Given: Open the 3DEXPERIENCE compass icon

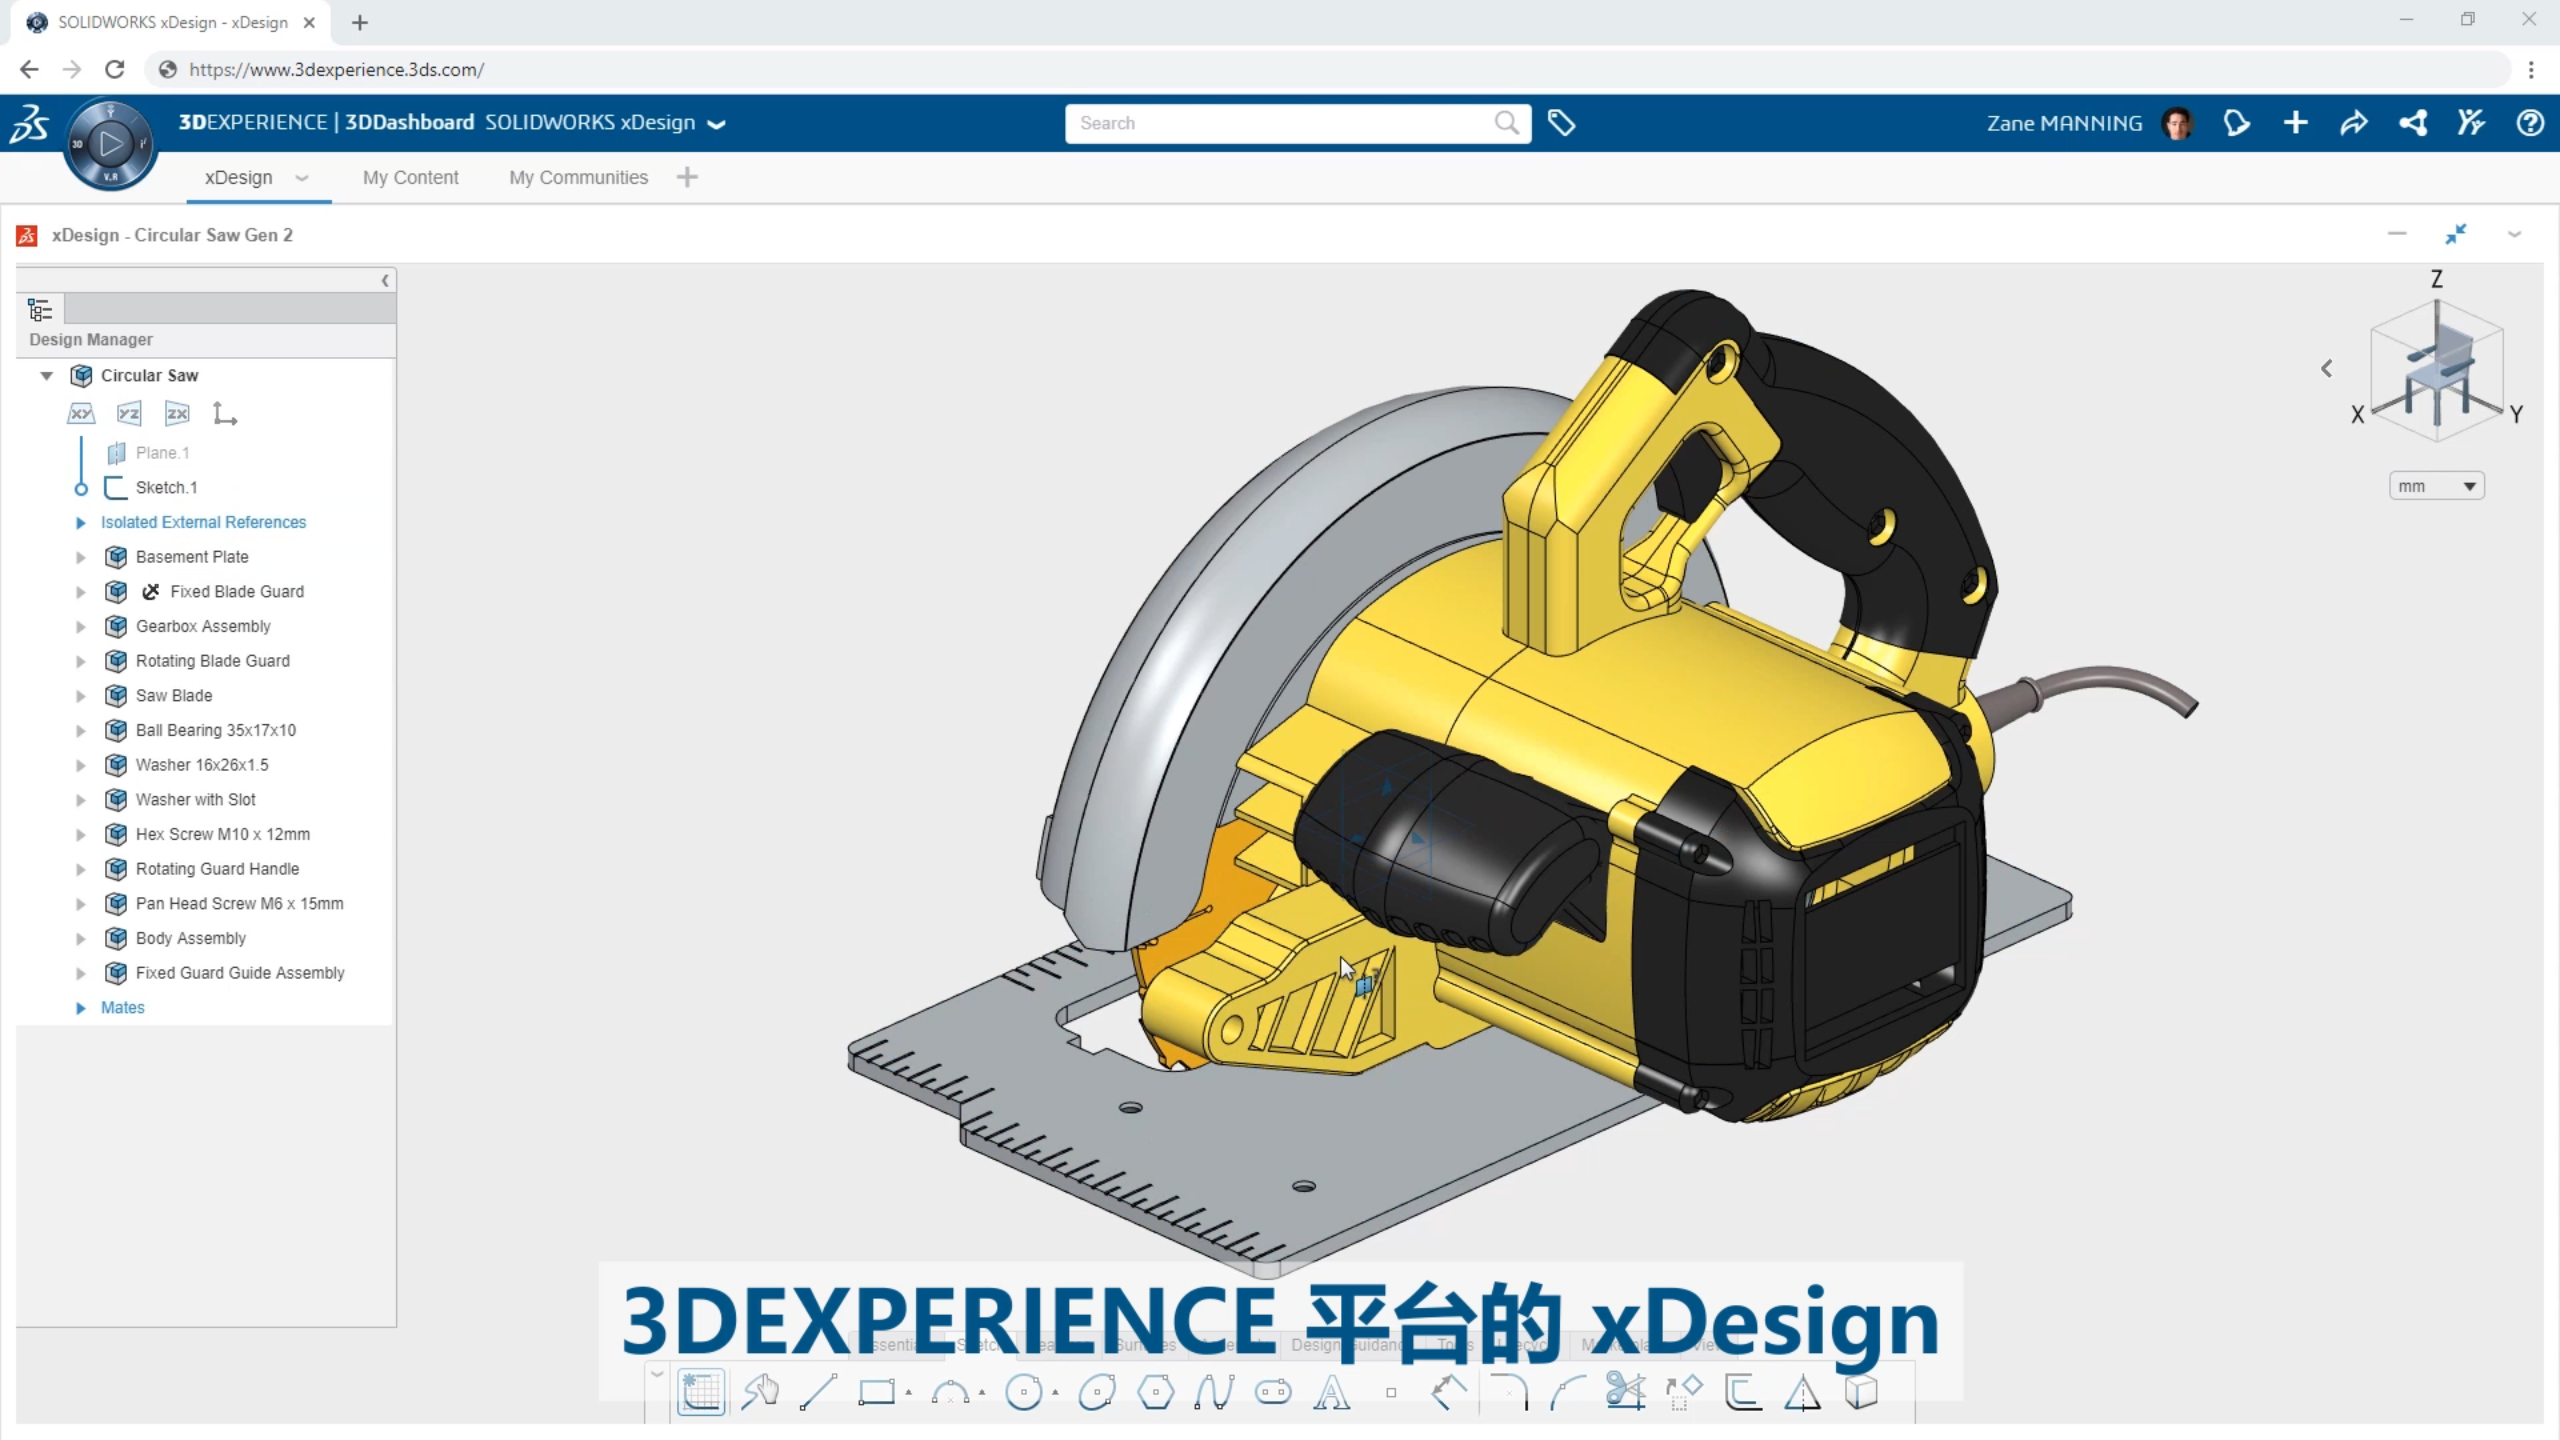Looking at the screenshot, I should pos(110,142).
